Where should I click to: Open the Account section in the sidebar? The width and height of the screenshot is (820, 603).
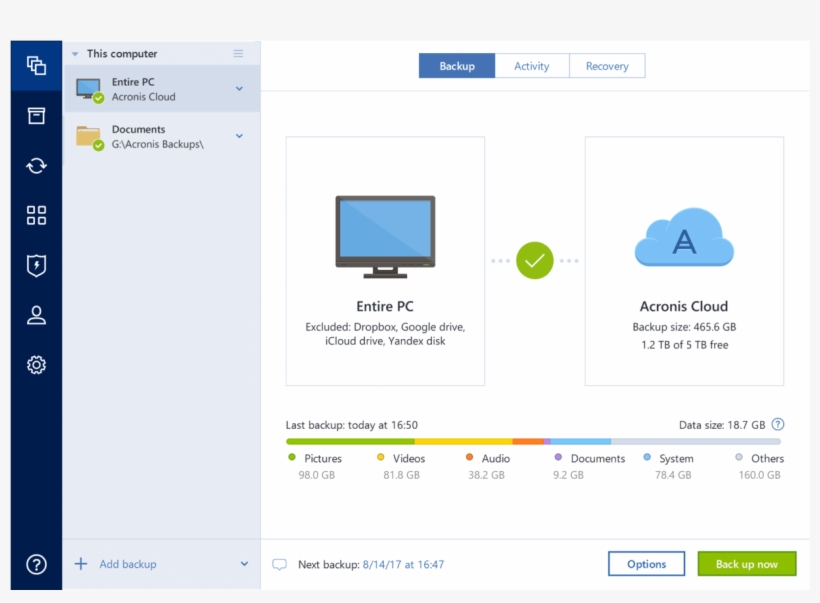pyautogui.click(x=36, y=315)
